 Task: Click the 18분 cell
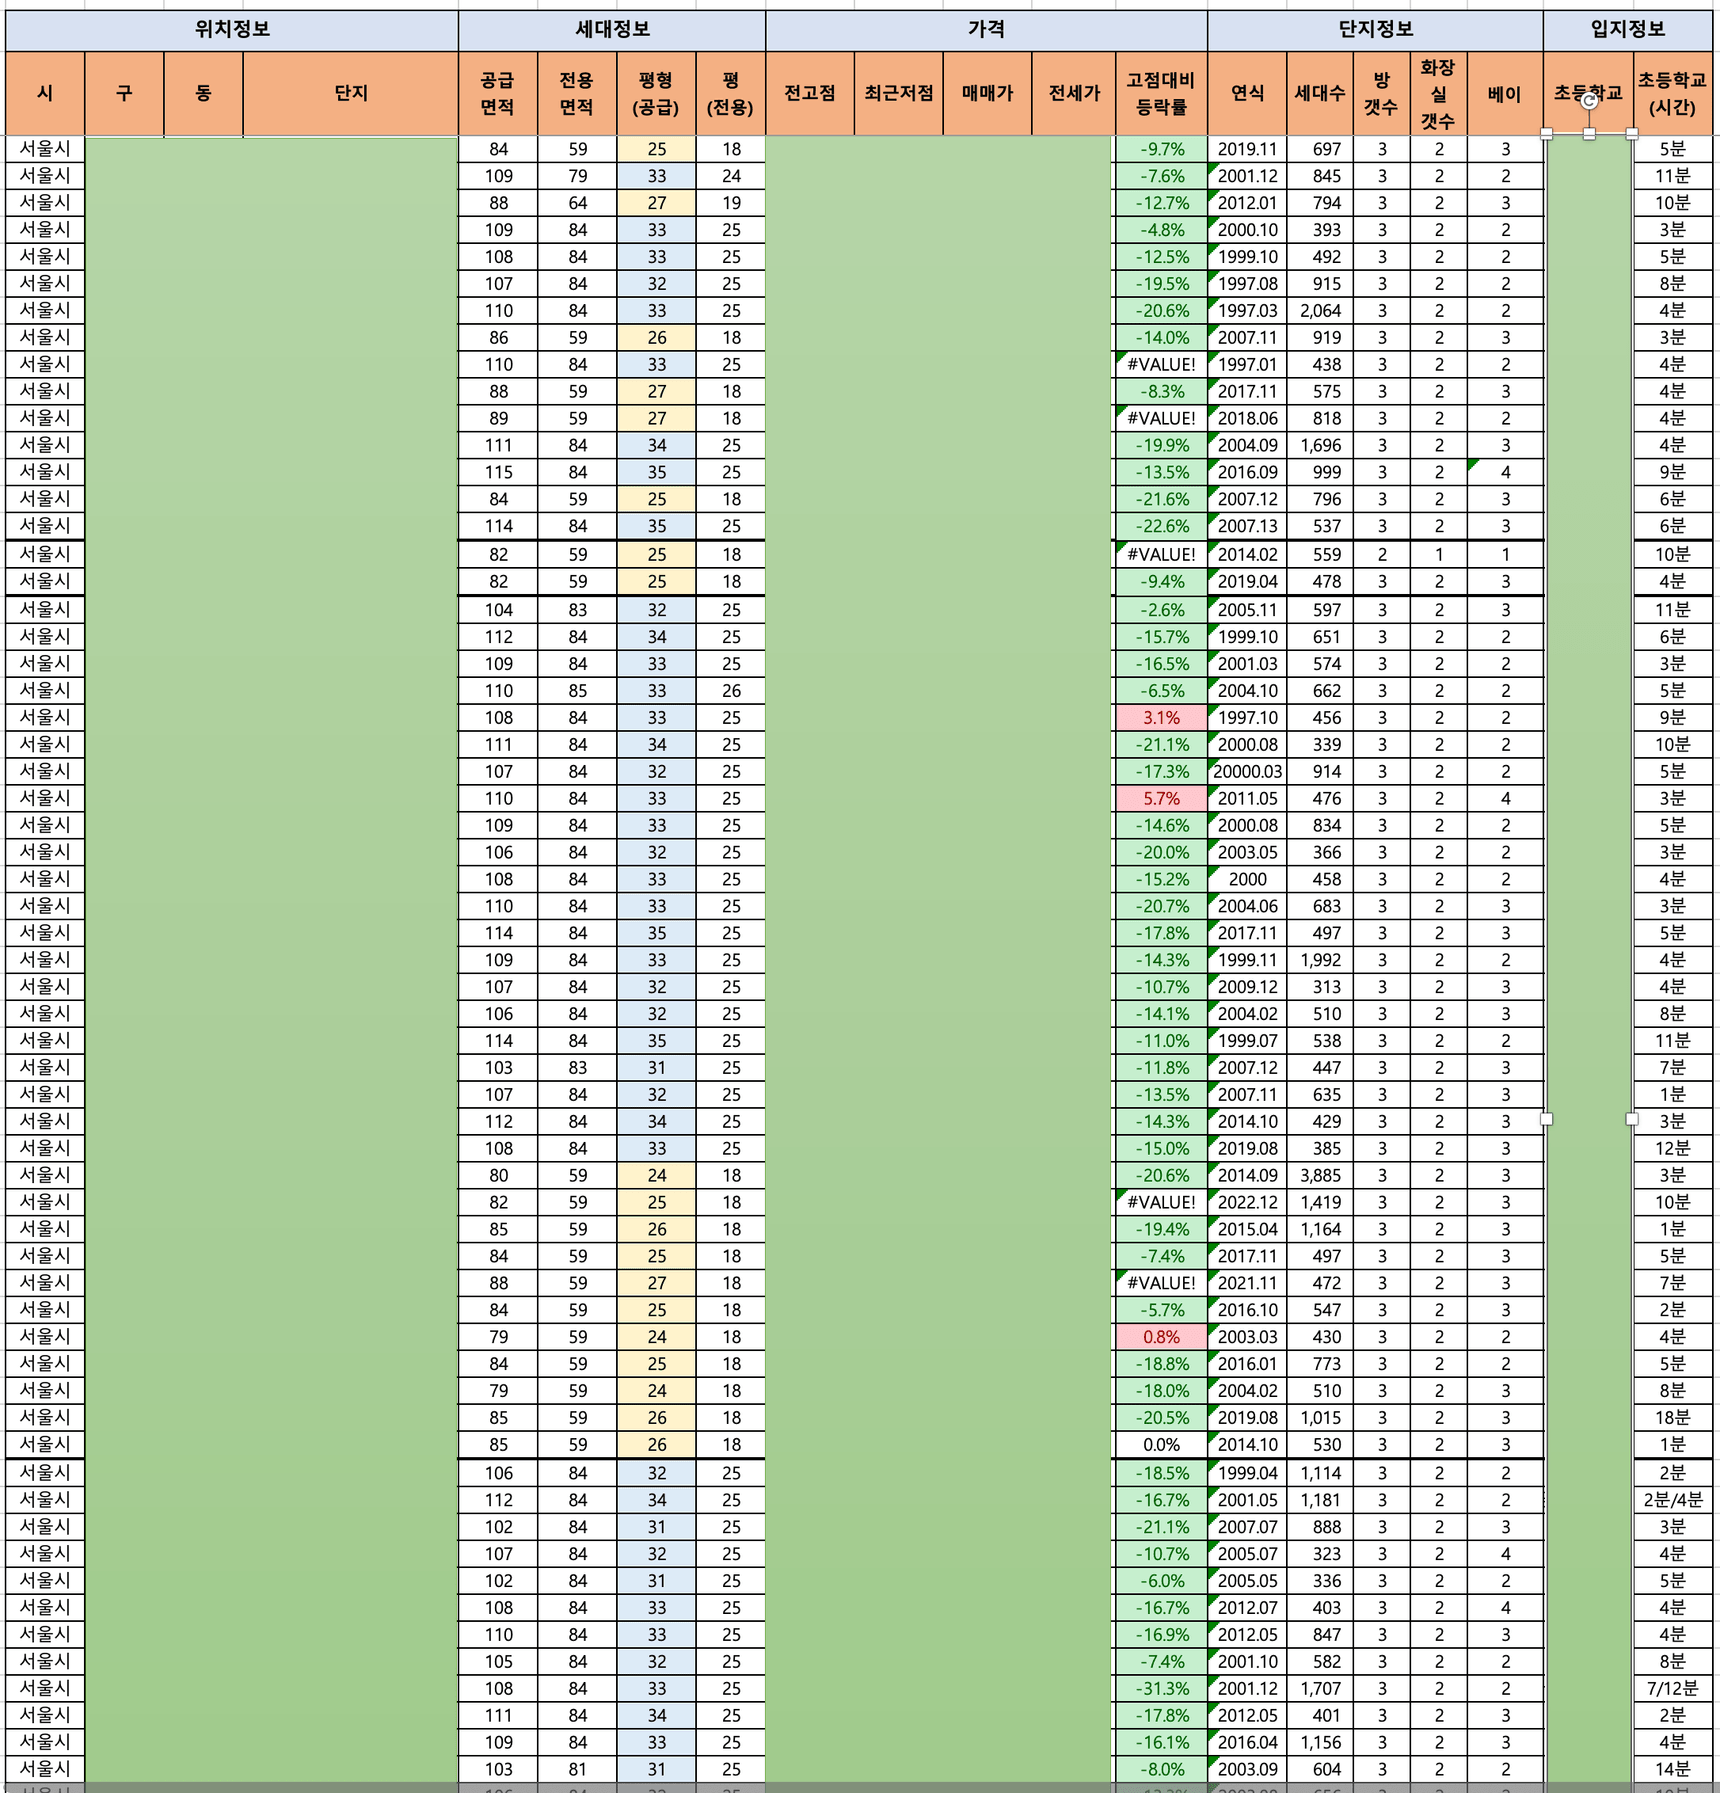coord(1673,1418)
